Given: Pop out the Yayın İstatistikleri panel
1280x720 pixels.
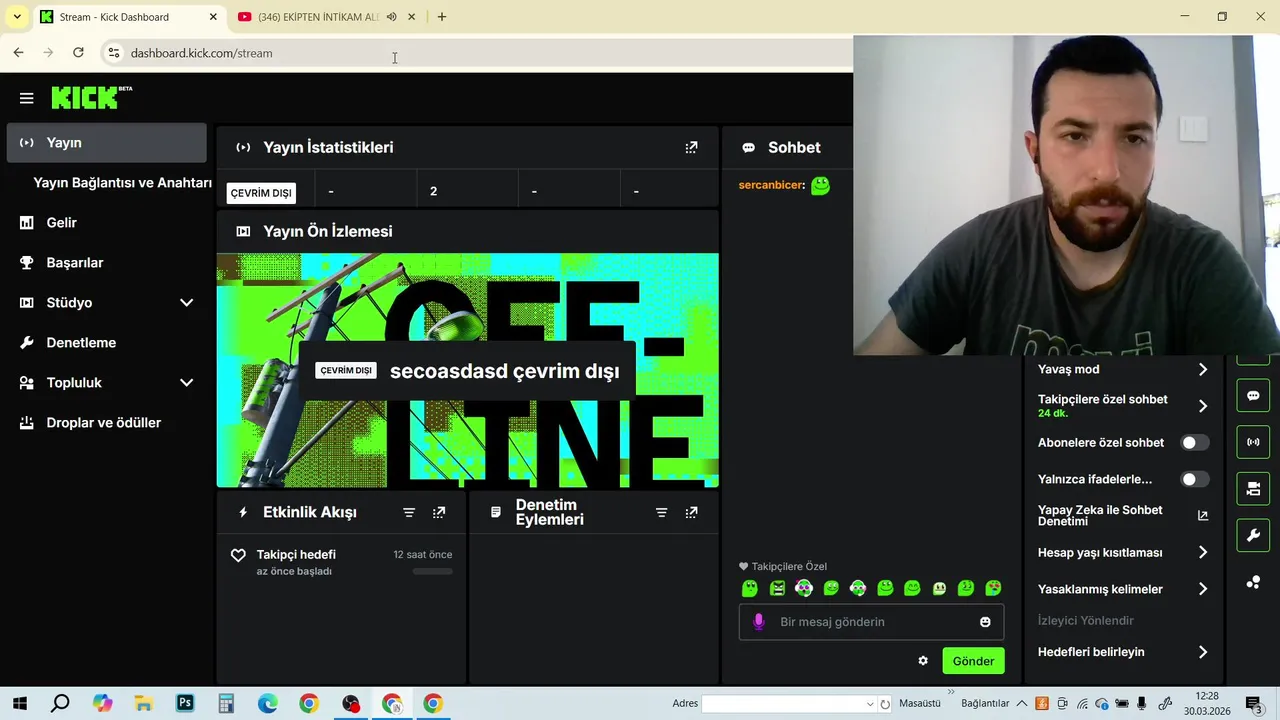Looking at the screenshot, I should click(x=691, y=147).
